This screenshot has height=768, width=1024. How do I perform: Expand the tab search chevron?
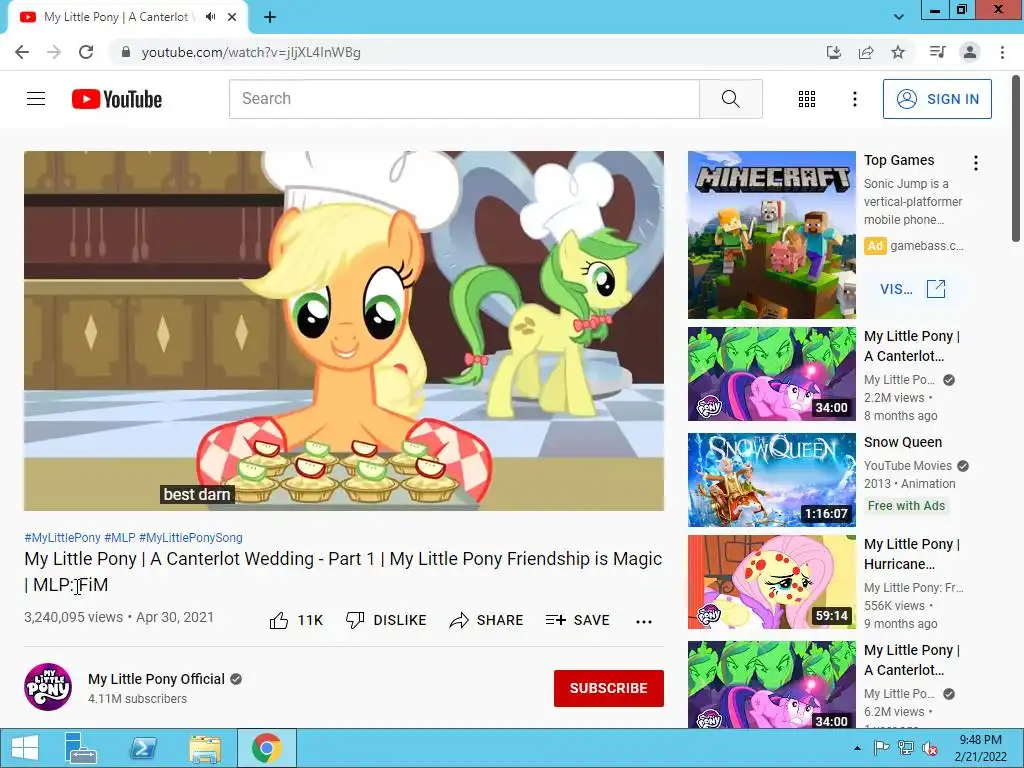tap(899, 17)
